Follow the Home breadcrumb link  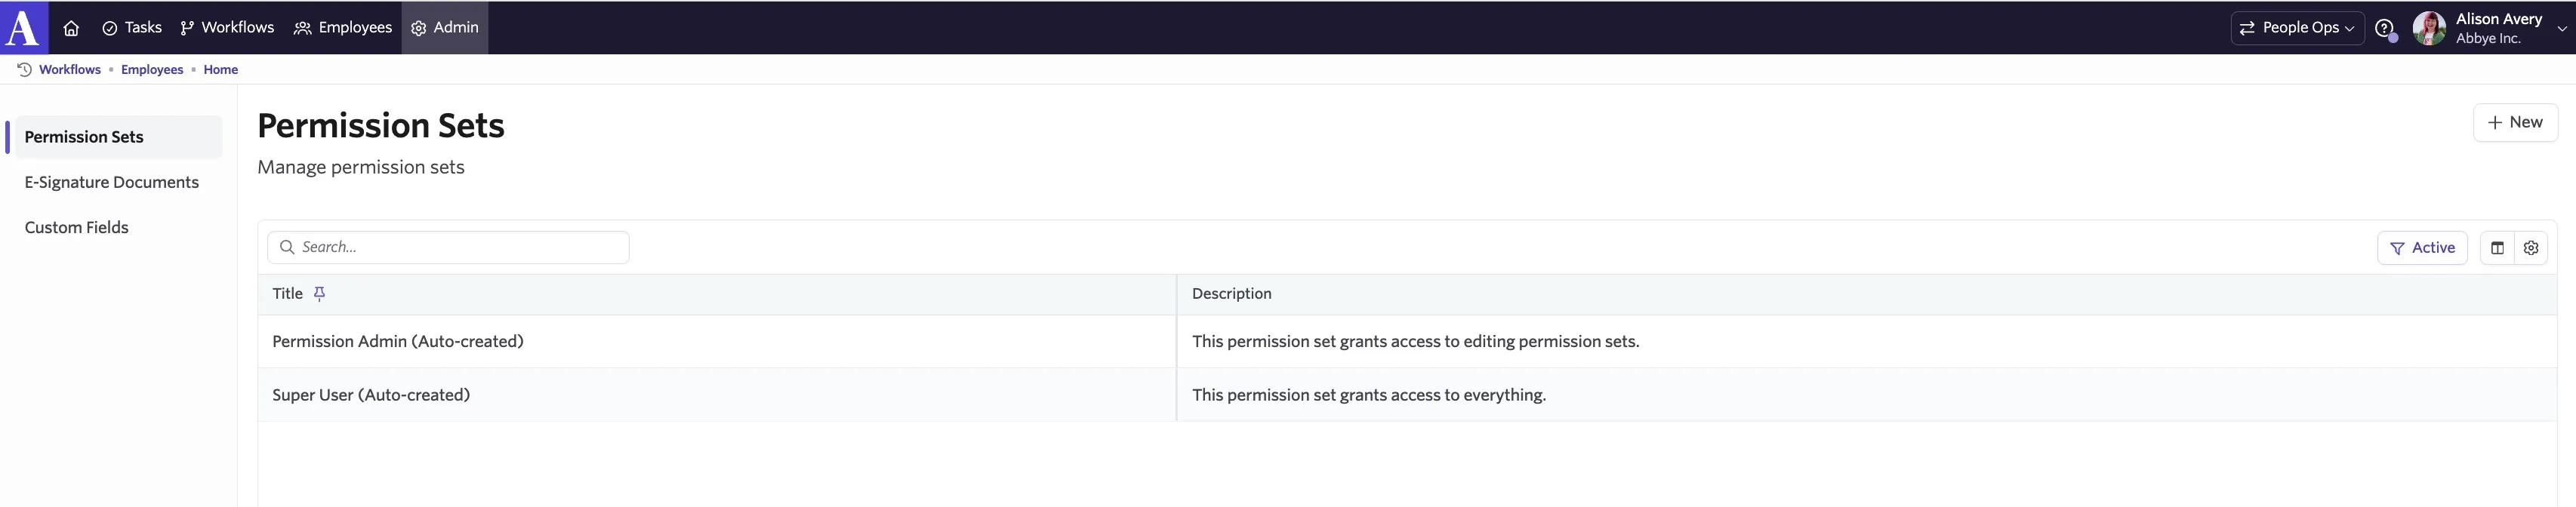(x=221, y=69)
